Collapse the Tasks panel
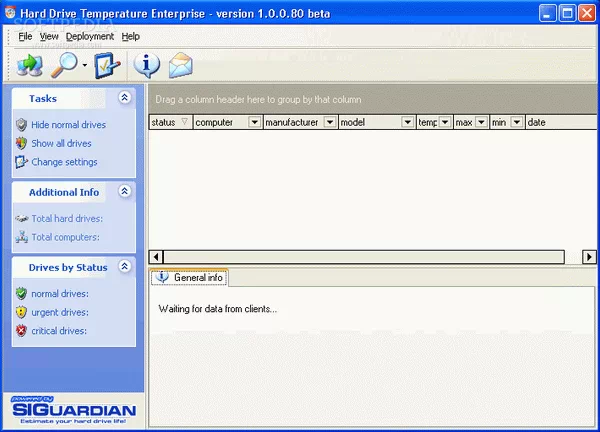 tap(124, 98)
